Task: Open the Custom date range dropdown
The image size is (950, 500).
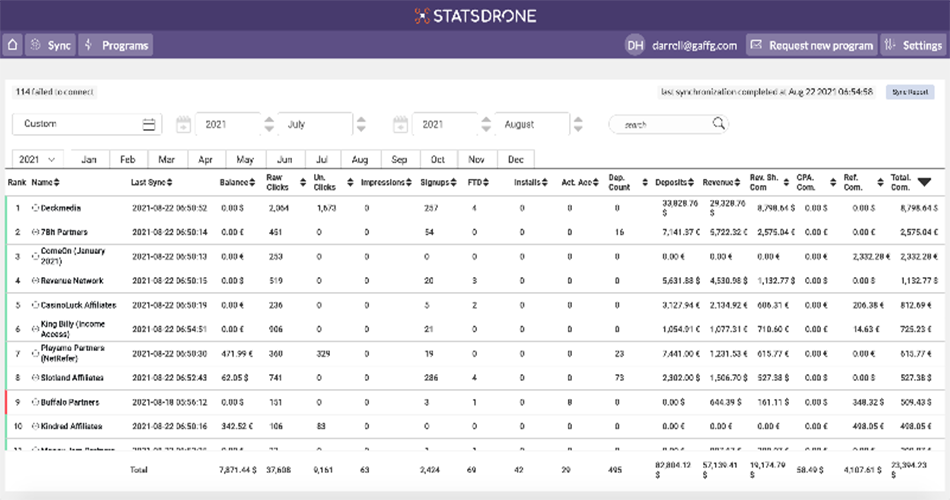Action: pyautogui.click(x=86, y=124)
